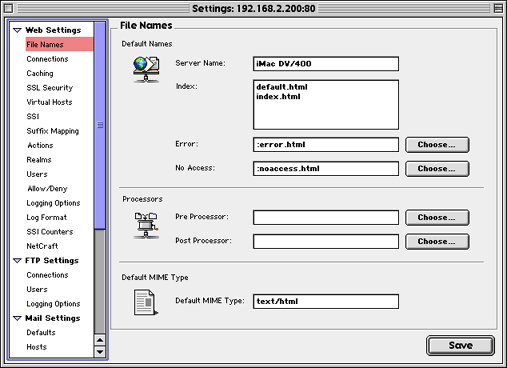Open the SSI settings entry
This screenshot has height=368, width=507.
pos(33,116)
